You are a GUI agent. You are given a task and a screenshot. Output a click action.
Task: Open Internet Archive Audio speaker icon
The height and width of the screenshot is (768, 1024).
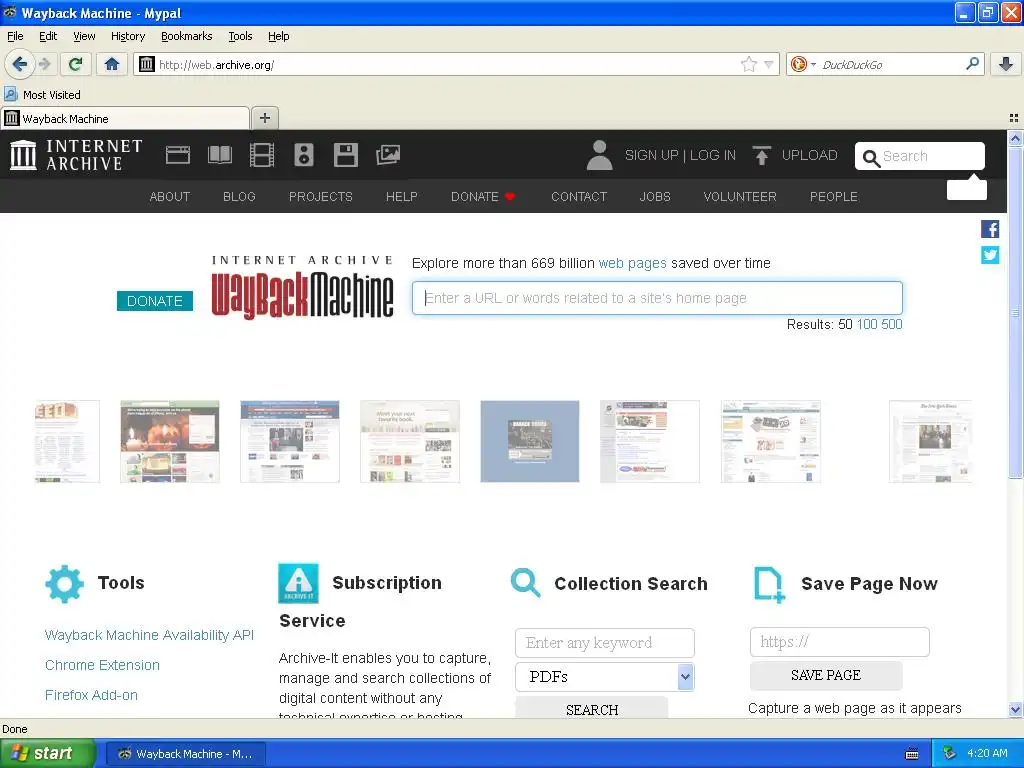(304, 155)
